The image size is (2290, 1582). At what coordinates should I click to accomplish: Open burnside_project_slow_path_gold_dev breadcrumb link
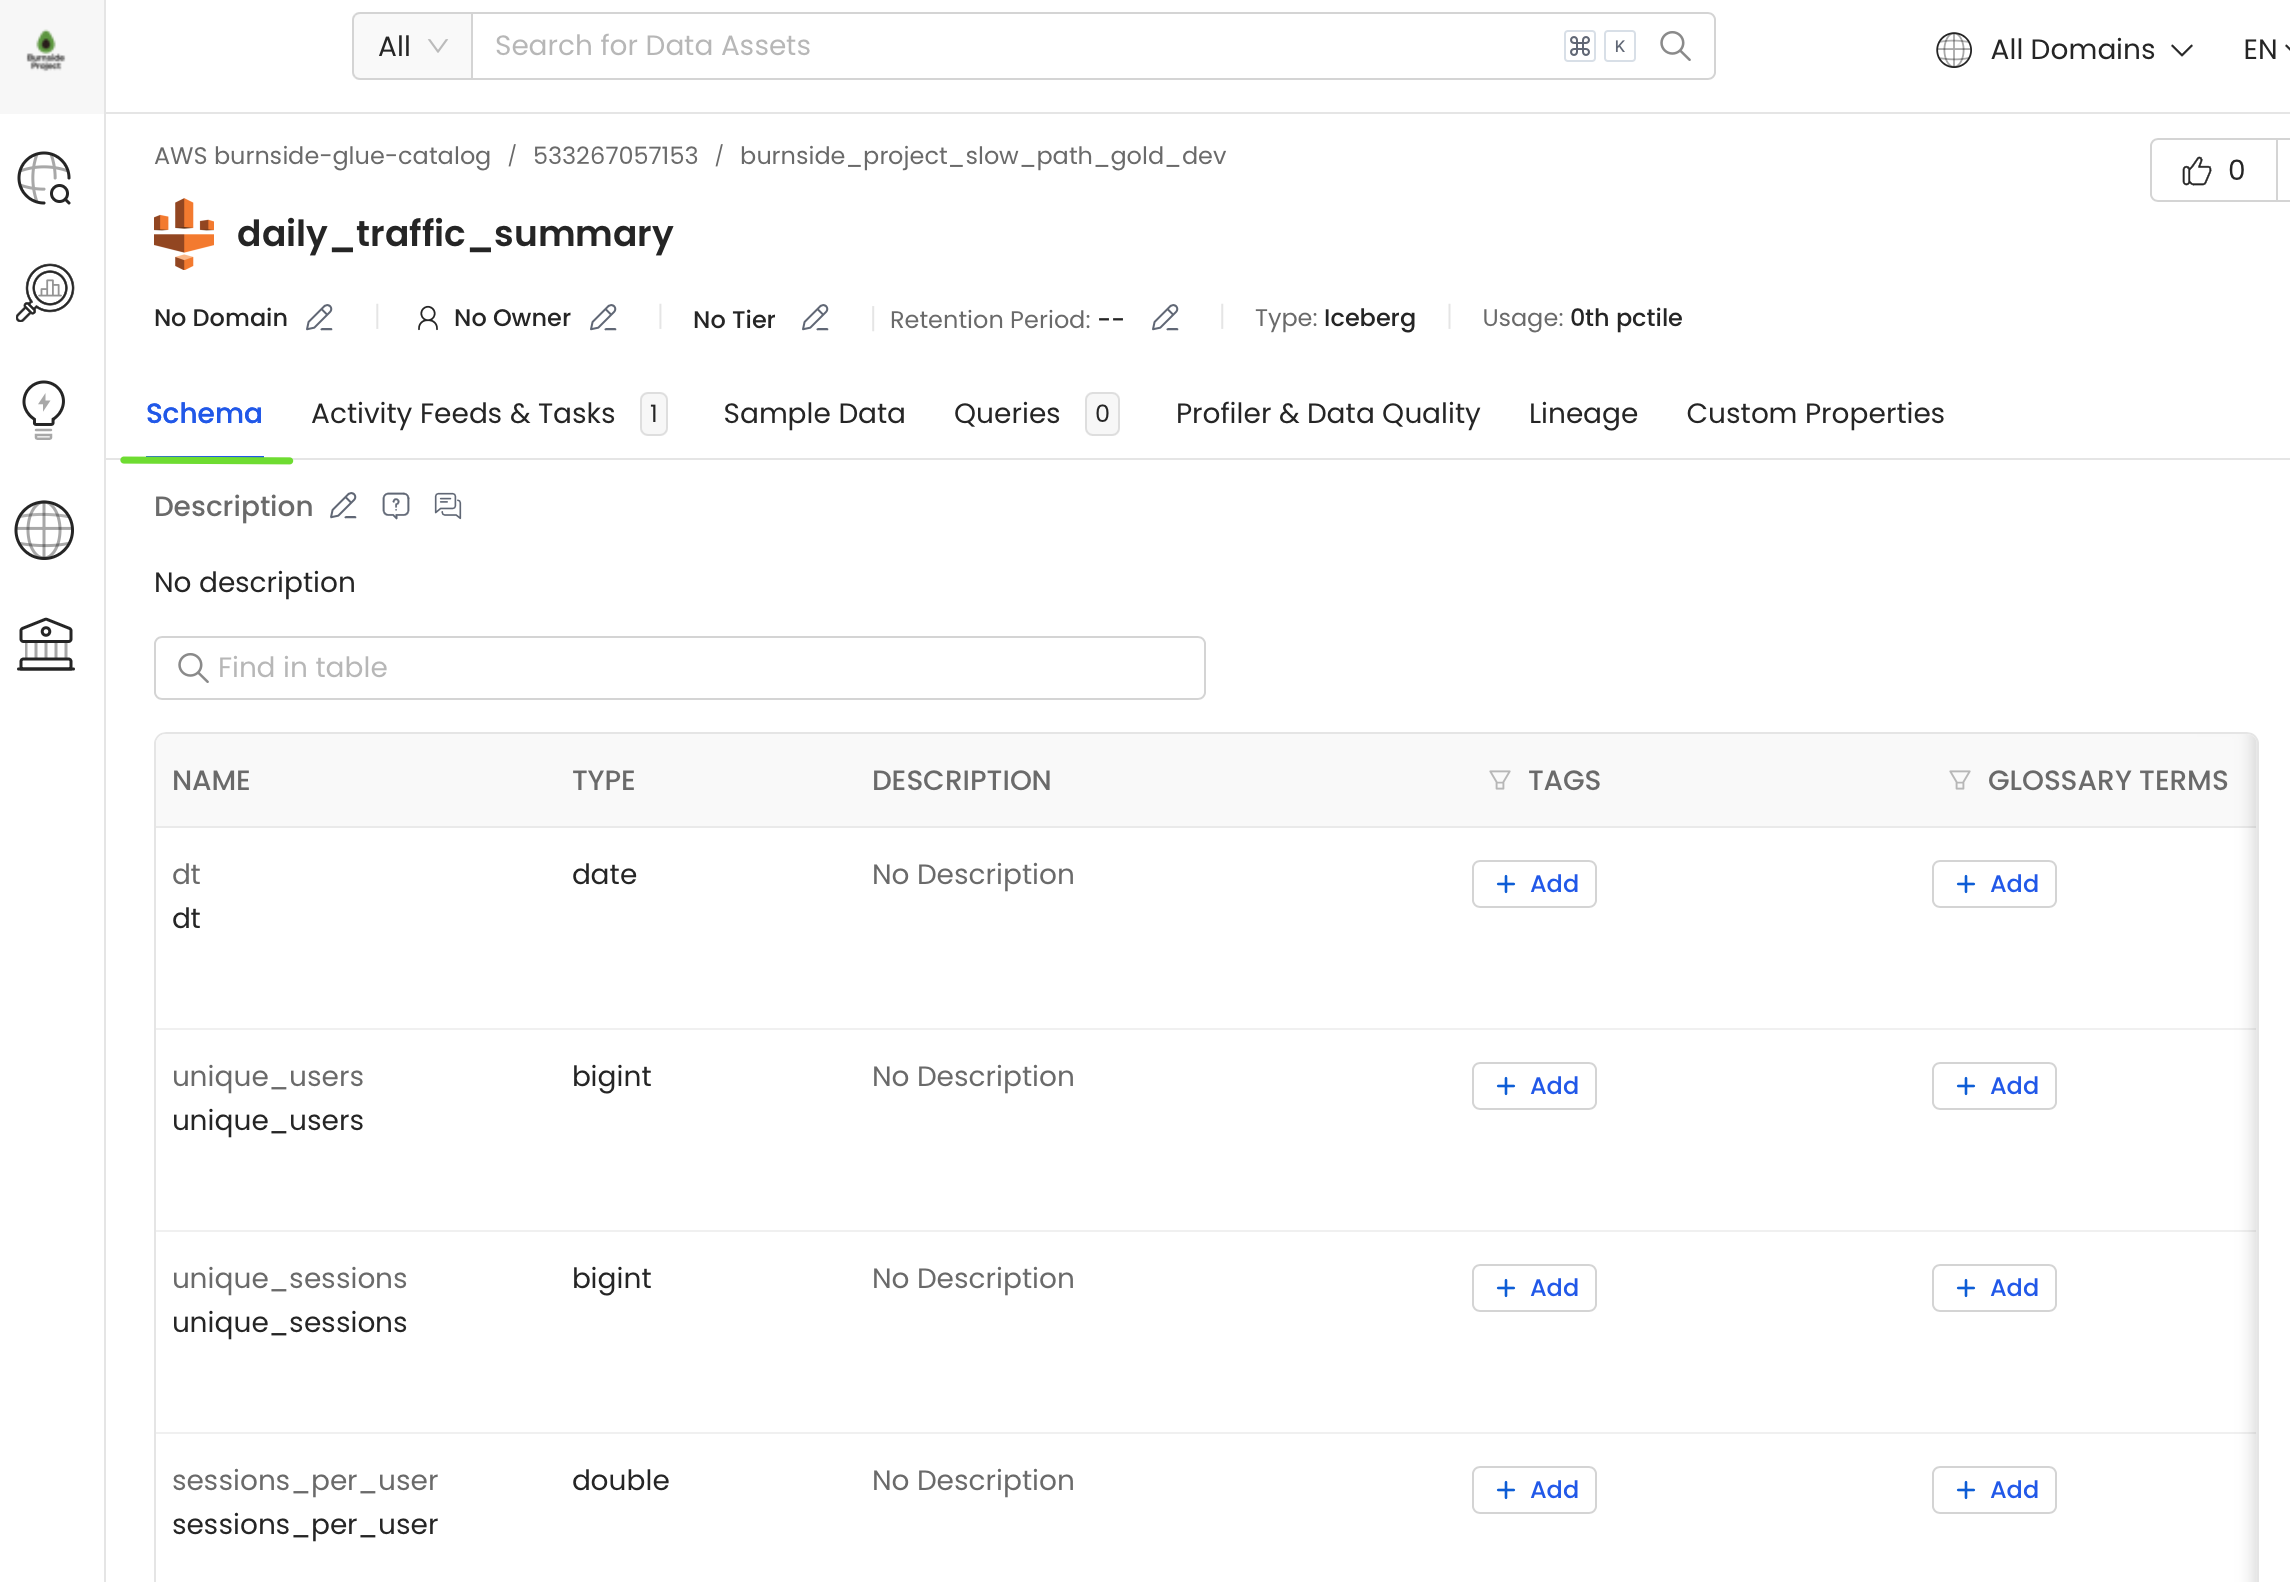click(982, 156)
